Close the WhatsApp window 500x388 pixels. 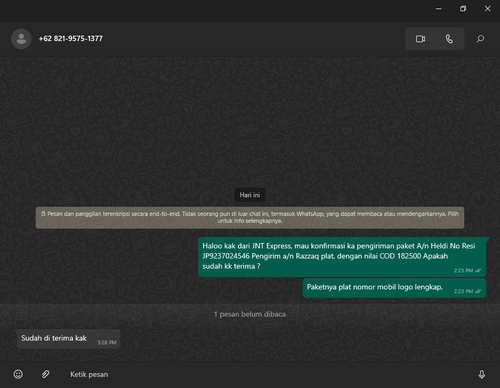coord(487,9)
